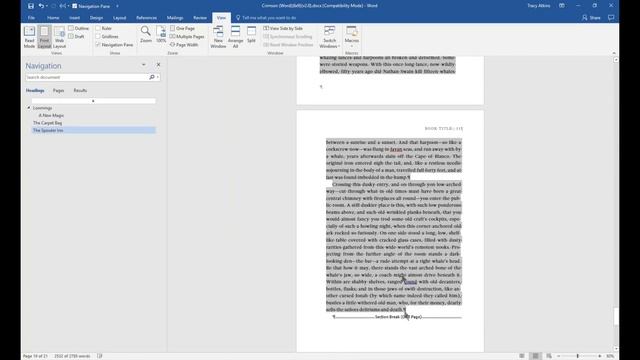Go to A New Magic heading

click(x=51, y=115)
